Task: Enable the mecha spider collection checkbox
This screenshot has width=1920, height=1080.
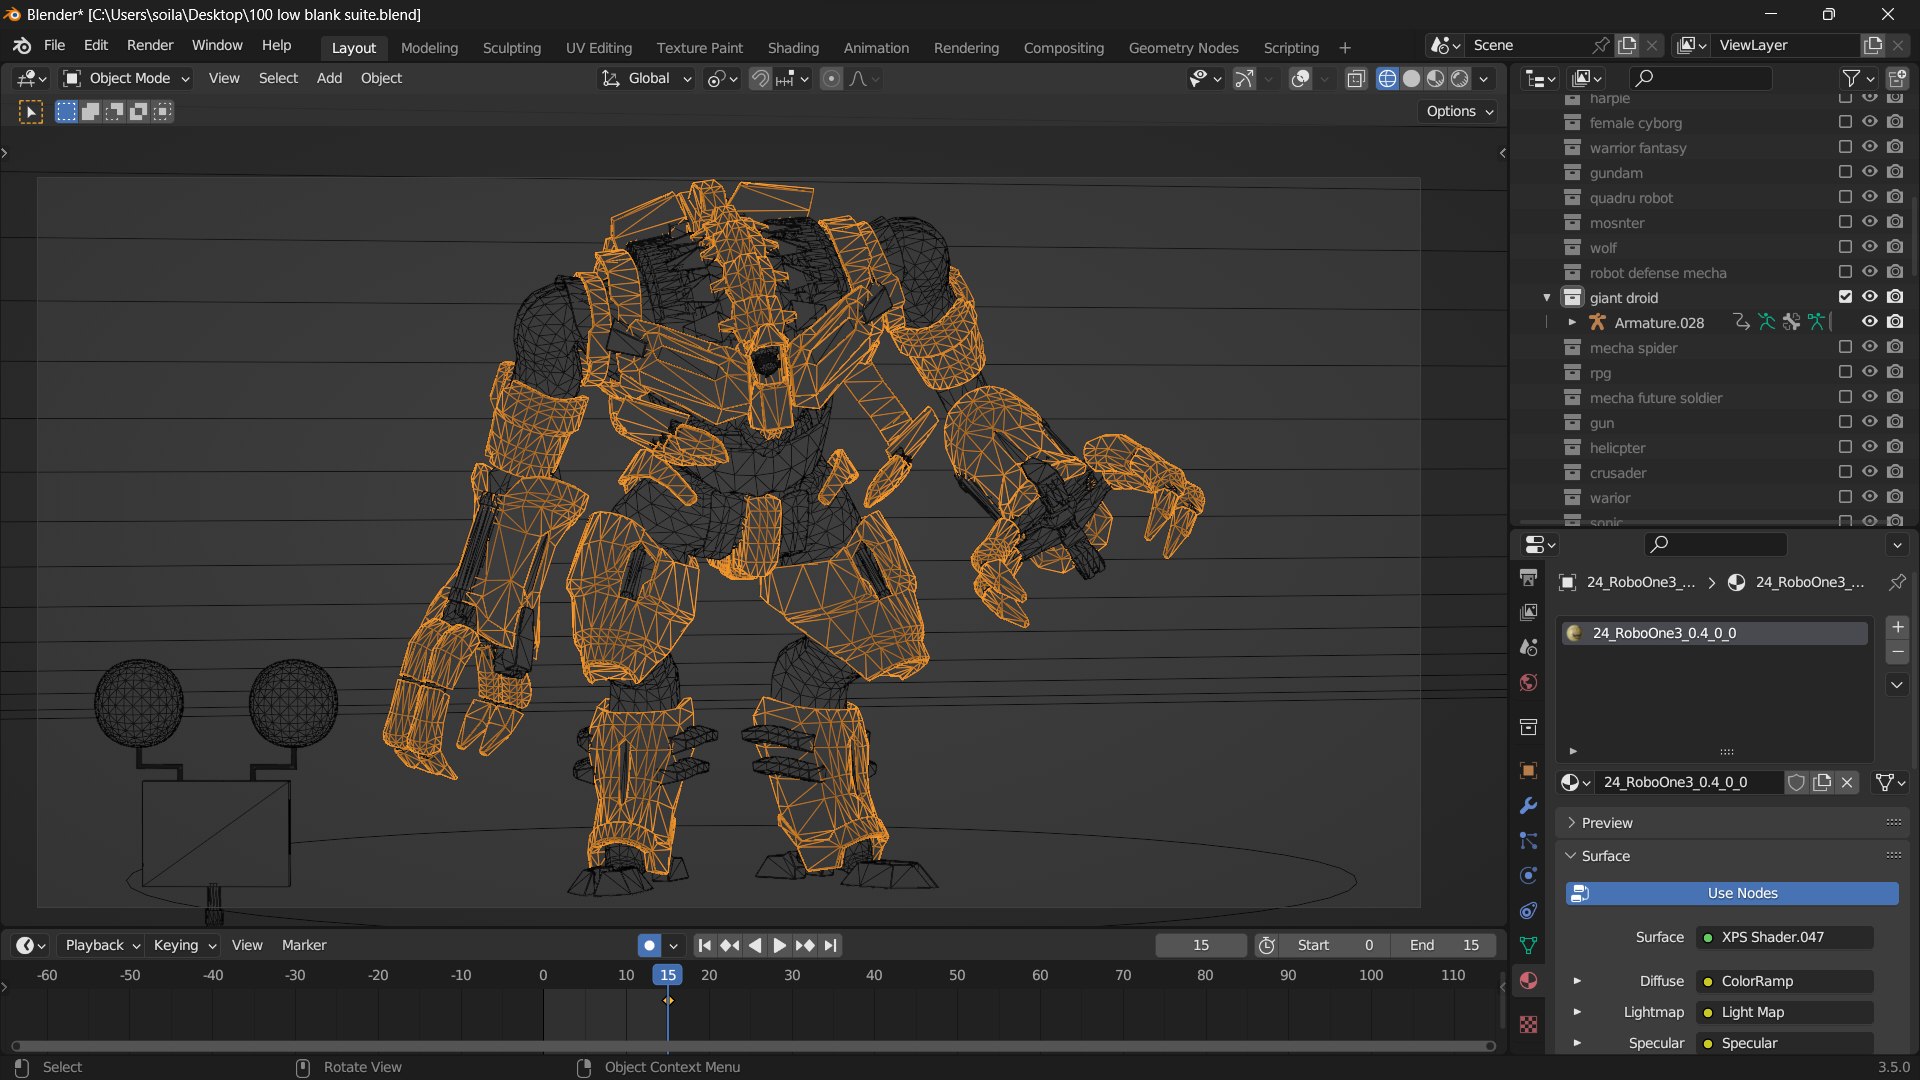Action: point(1845,347)
